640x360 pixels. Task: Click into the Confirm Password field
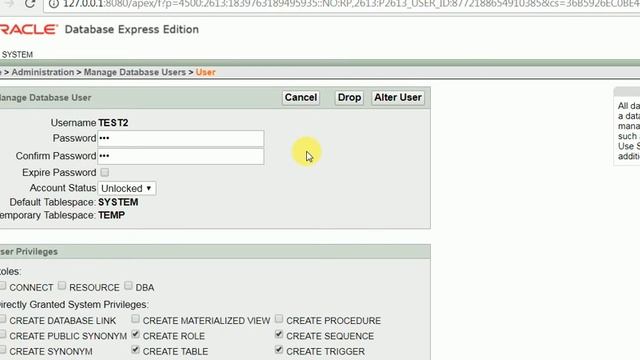181,156
